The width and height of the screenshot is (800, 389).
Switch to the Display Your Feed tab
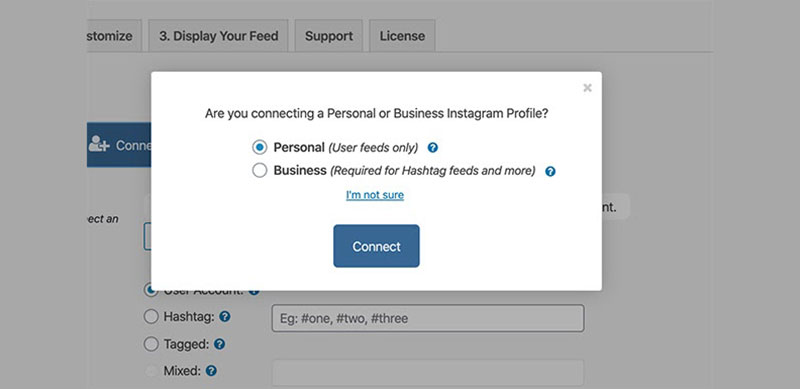pyautogui.click(x=218, y=36)
